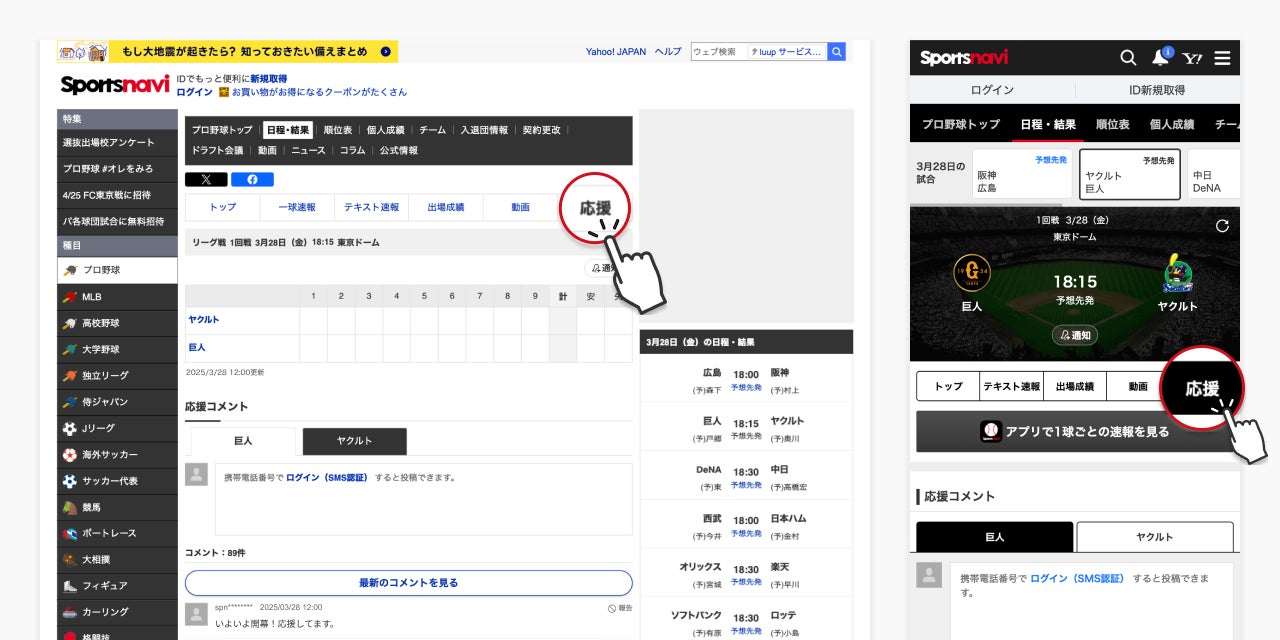Viewport: 1280px width, 640px height.
Task: Click 巨人 team name in score table
Action: [x=197, y=347]
